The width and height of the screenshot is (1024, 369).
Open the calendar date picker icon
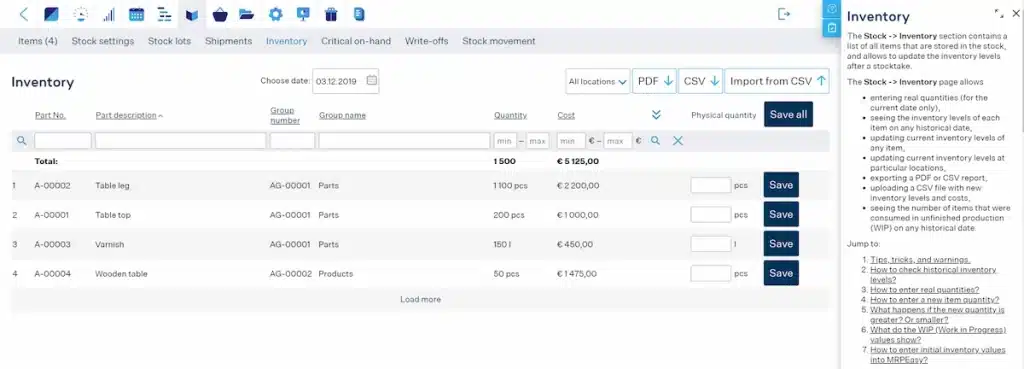click(371, 81)
